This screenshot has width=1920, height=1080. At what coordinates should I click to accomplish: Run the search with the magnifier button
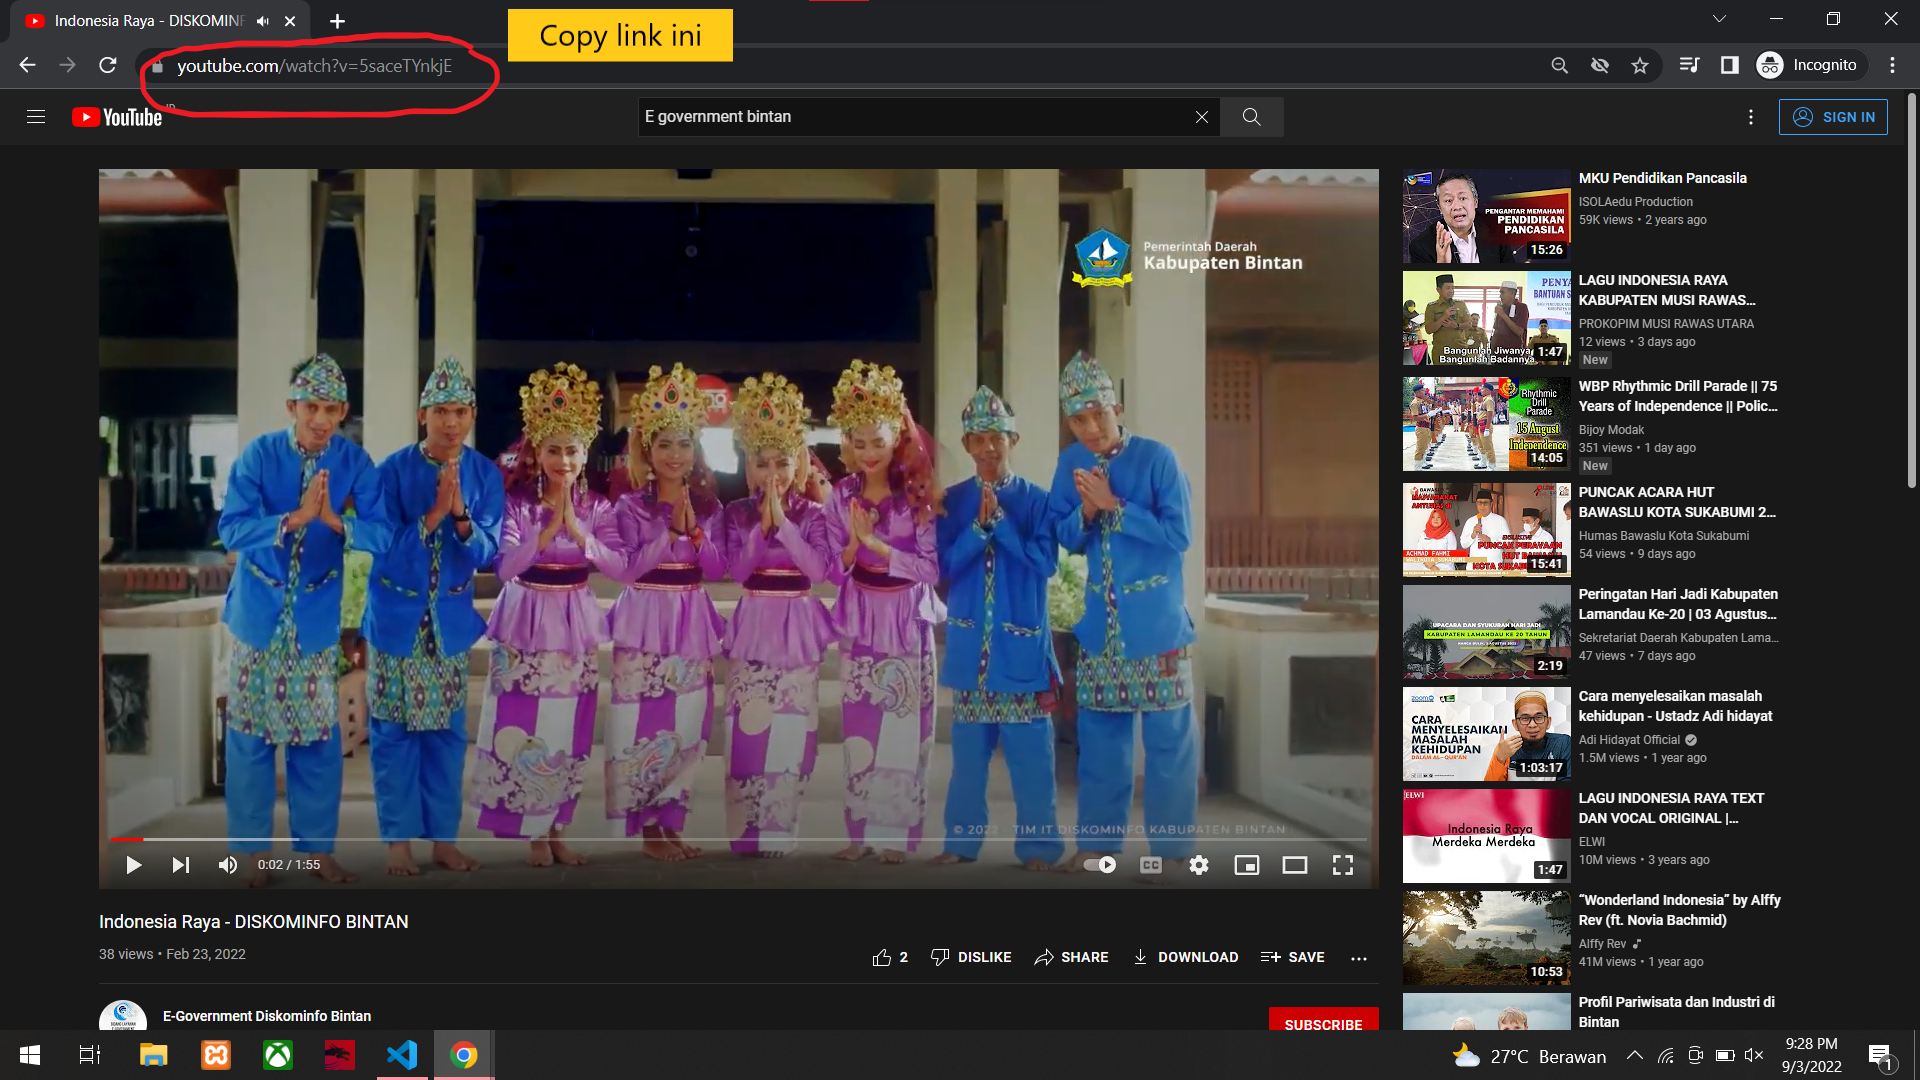point(1251,117)
